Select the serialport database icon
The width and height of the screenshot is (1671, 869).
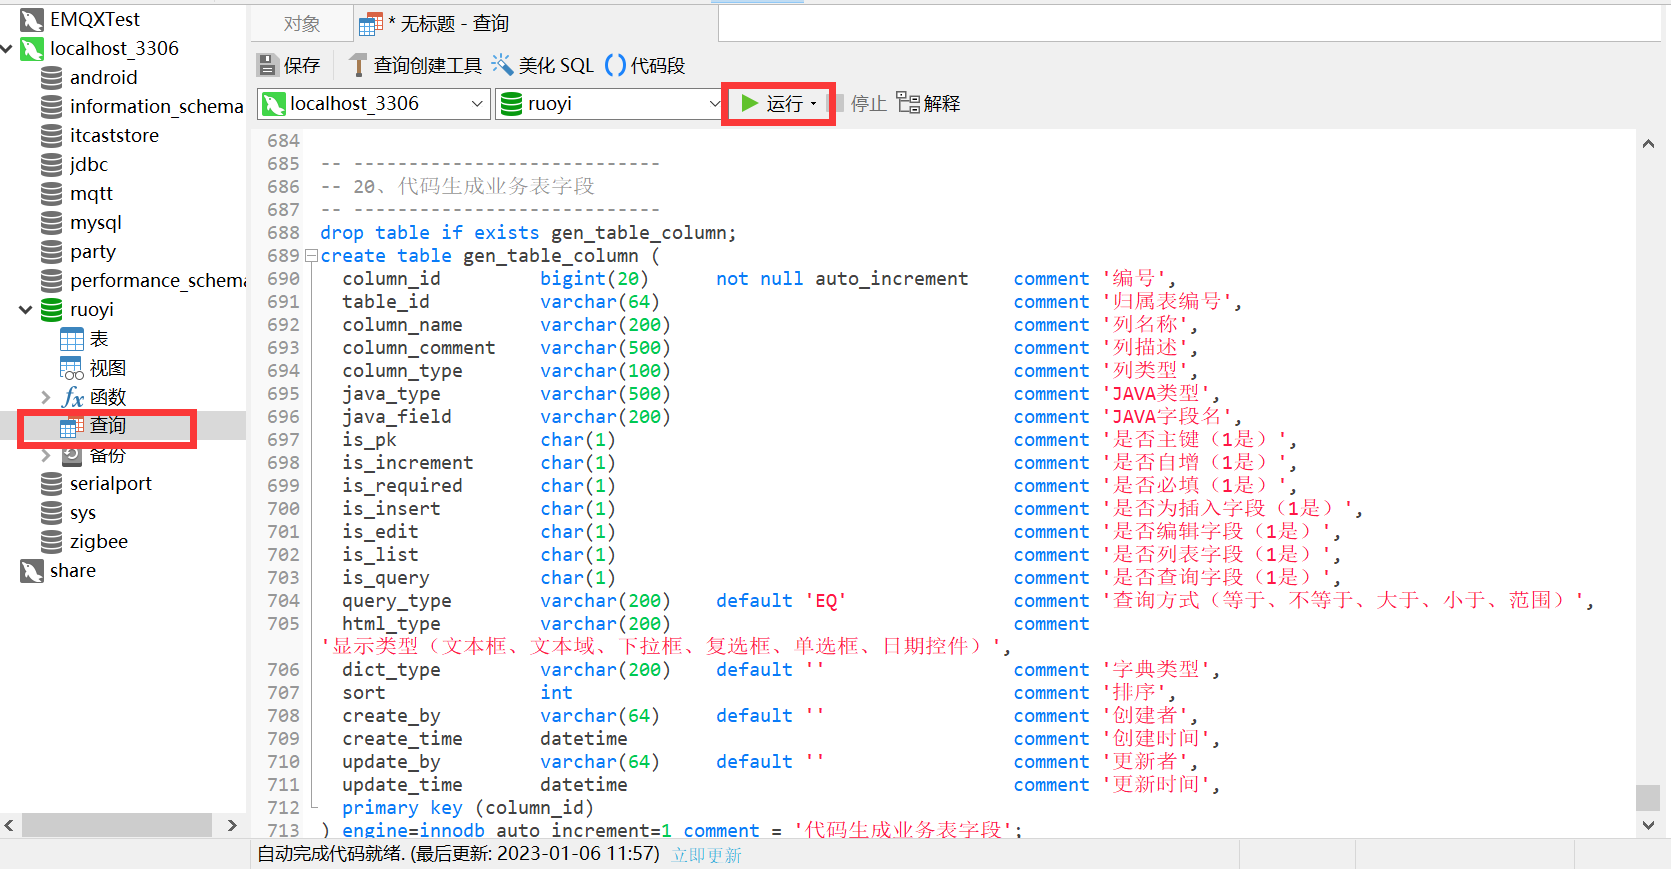[x=52, y=484]
